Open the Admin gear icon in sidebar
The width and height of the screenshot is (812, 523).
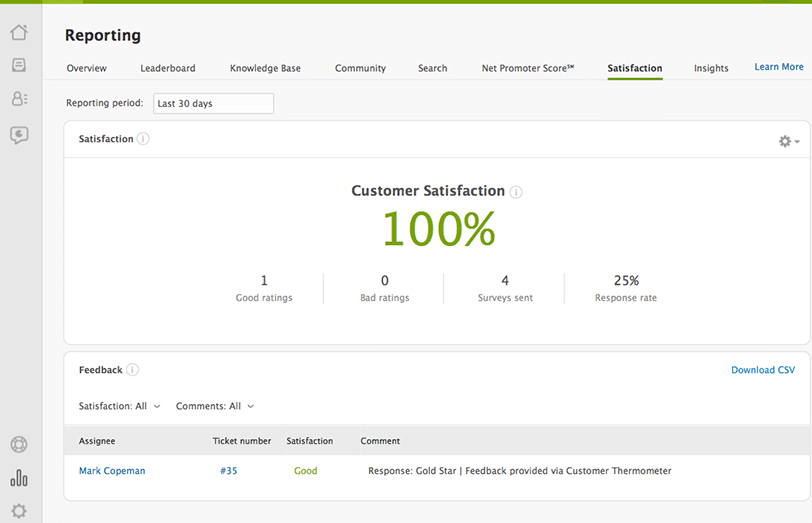[x=19, y=511]
